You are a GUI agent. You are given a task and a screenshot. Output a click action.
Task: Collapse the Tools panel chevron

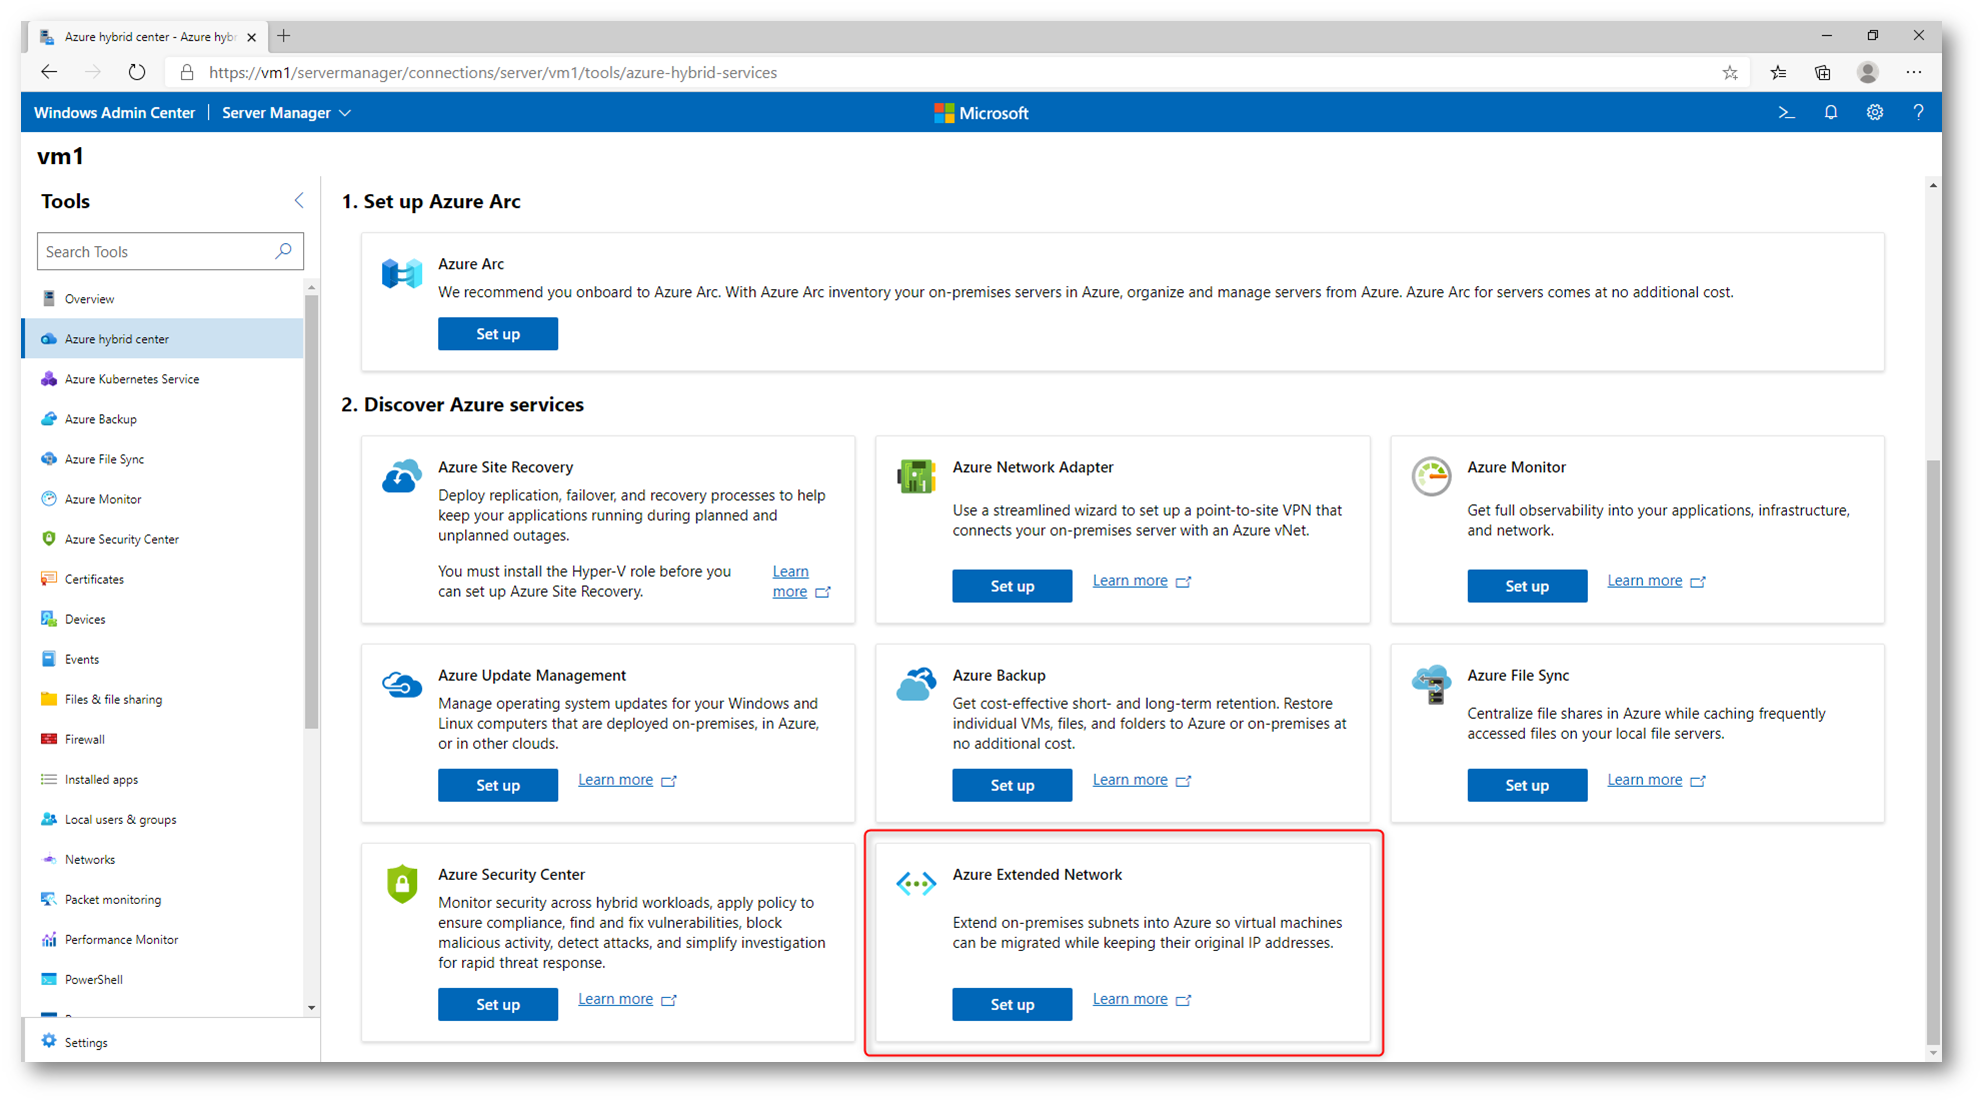pyautogui.click(x=299, y=201)
